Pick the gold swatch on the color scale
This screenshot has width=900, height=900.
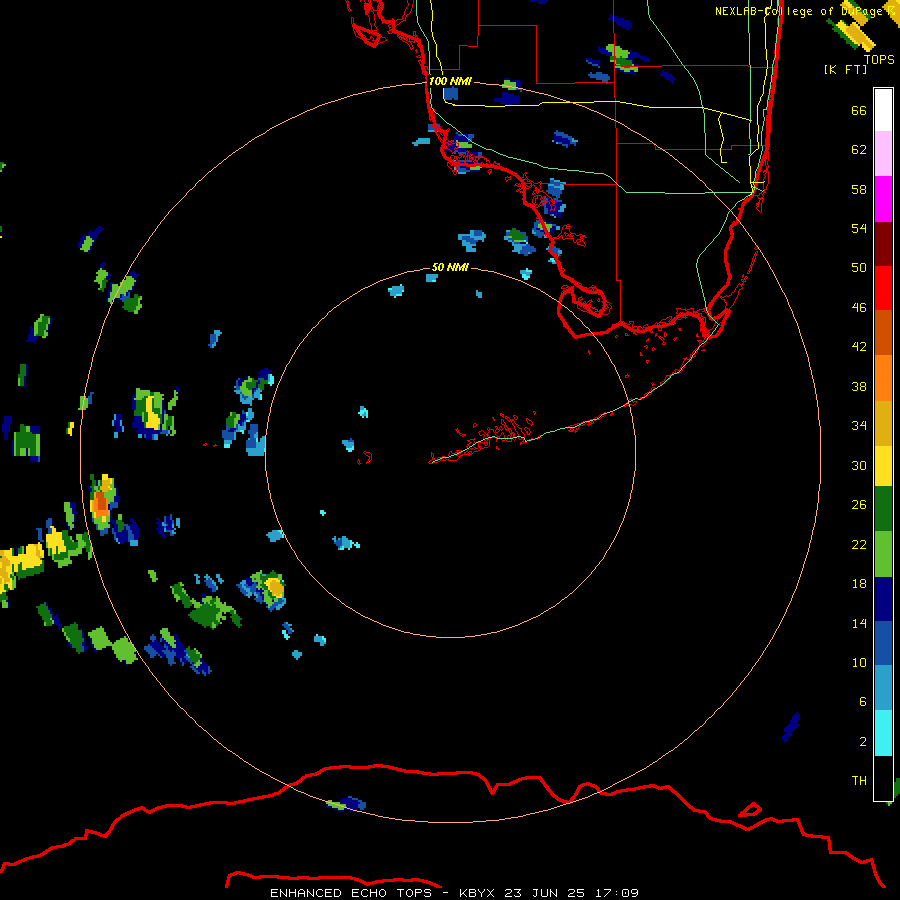tap(883, 424)
